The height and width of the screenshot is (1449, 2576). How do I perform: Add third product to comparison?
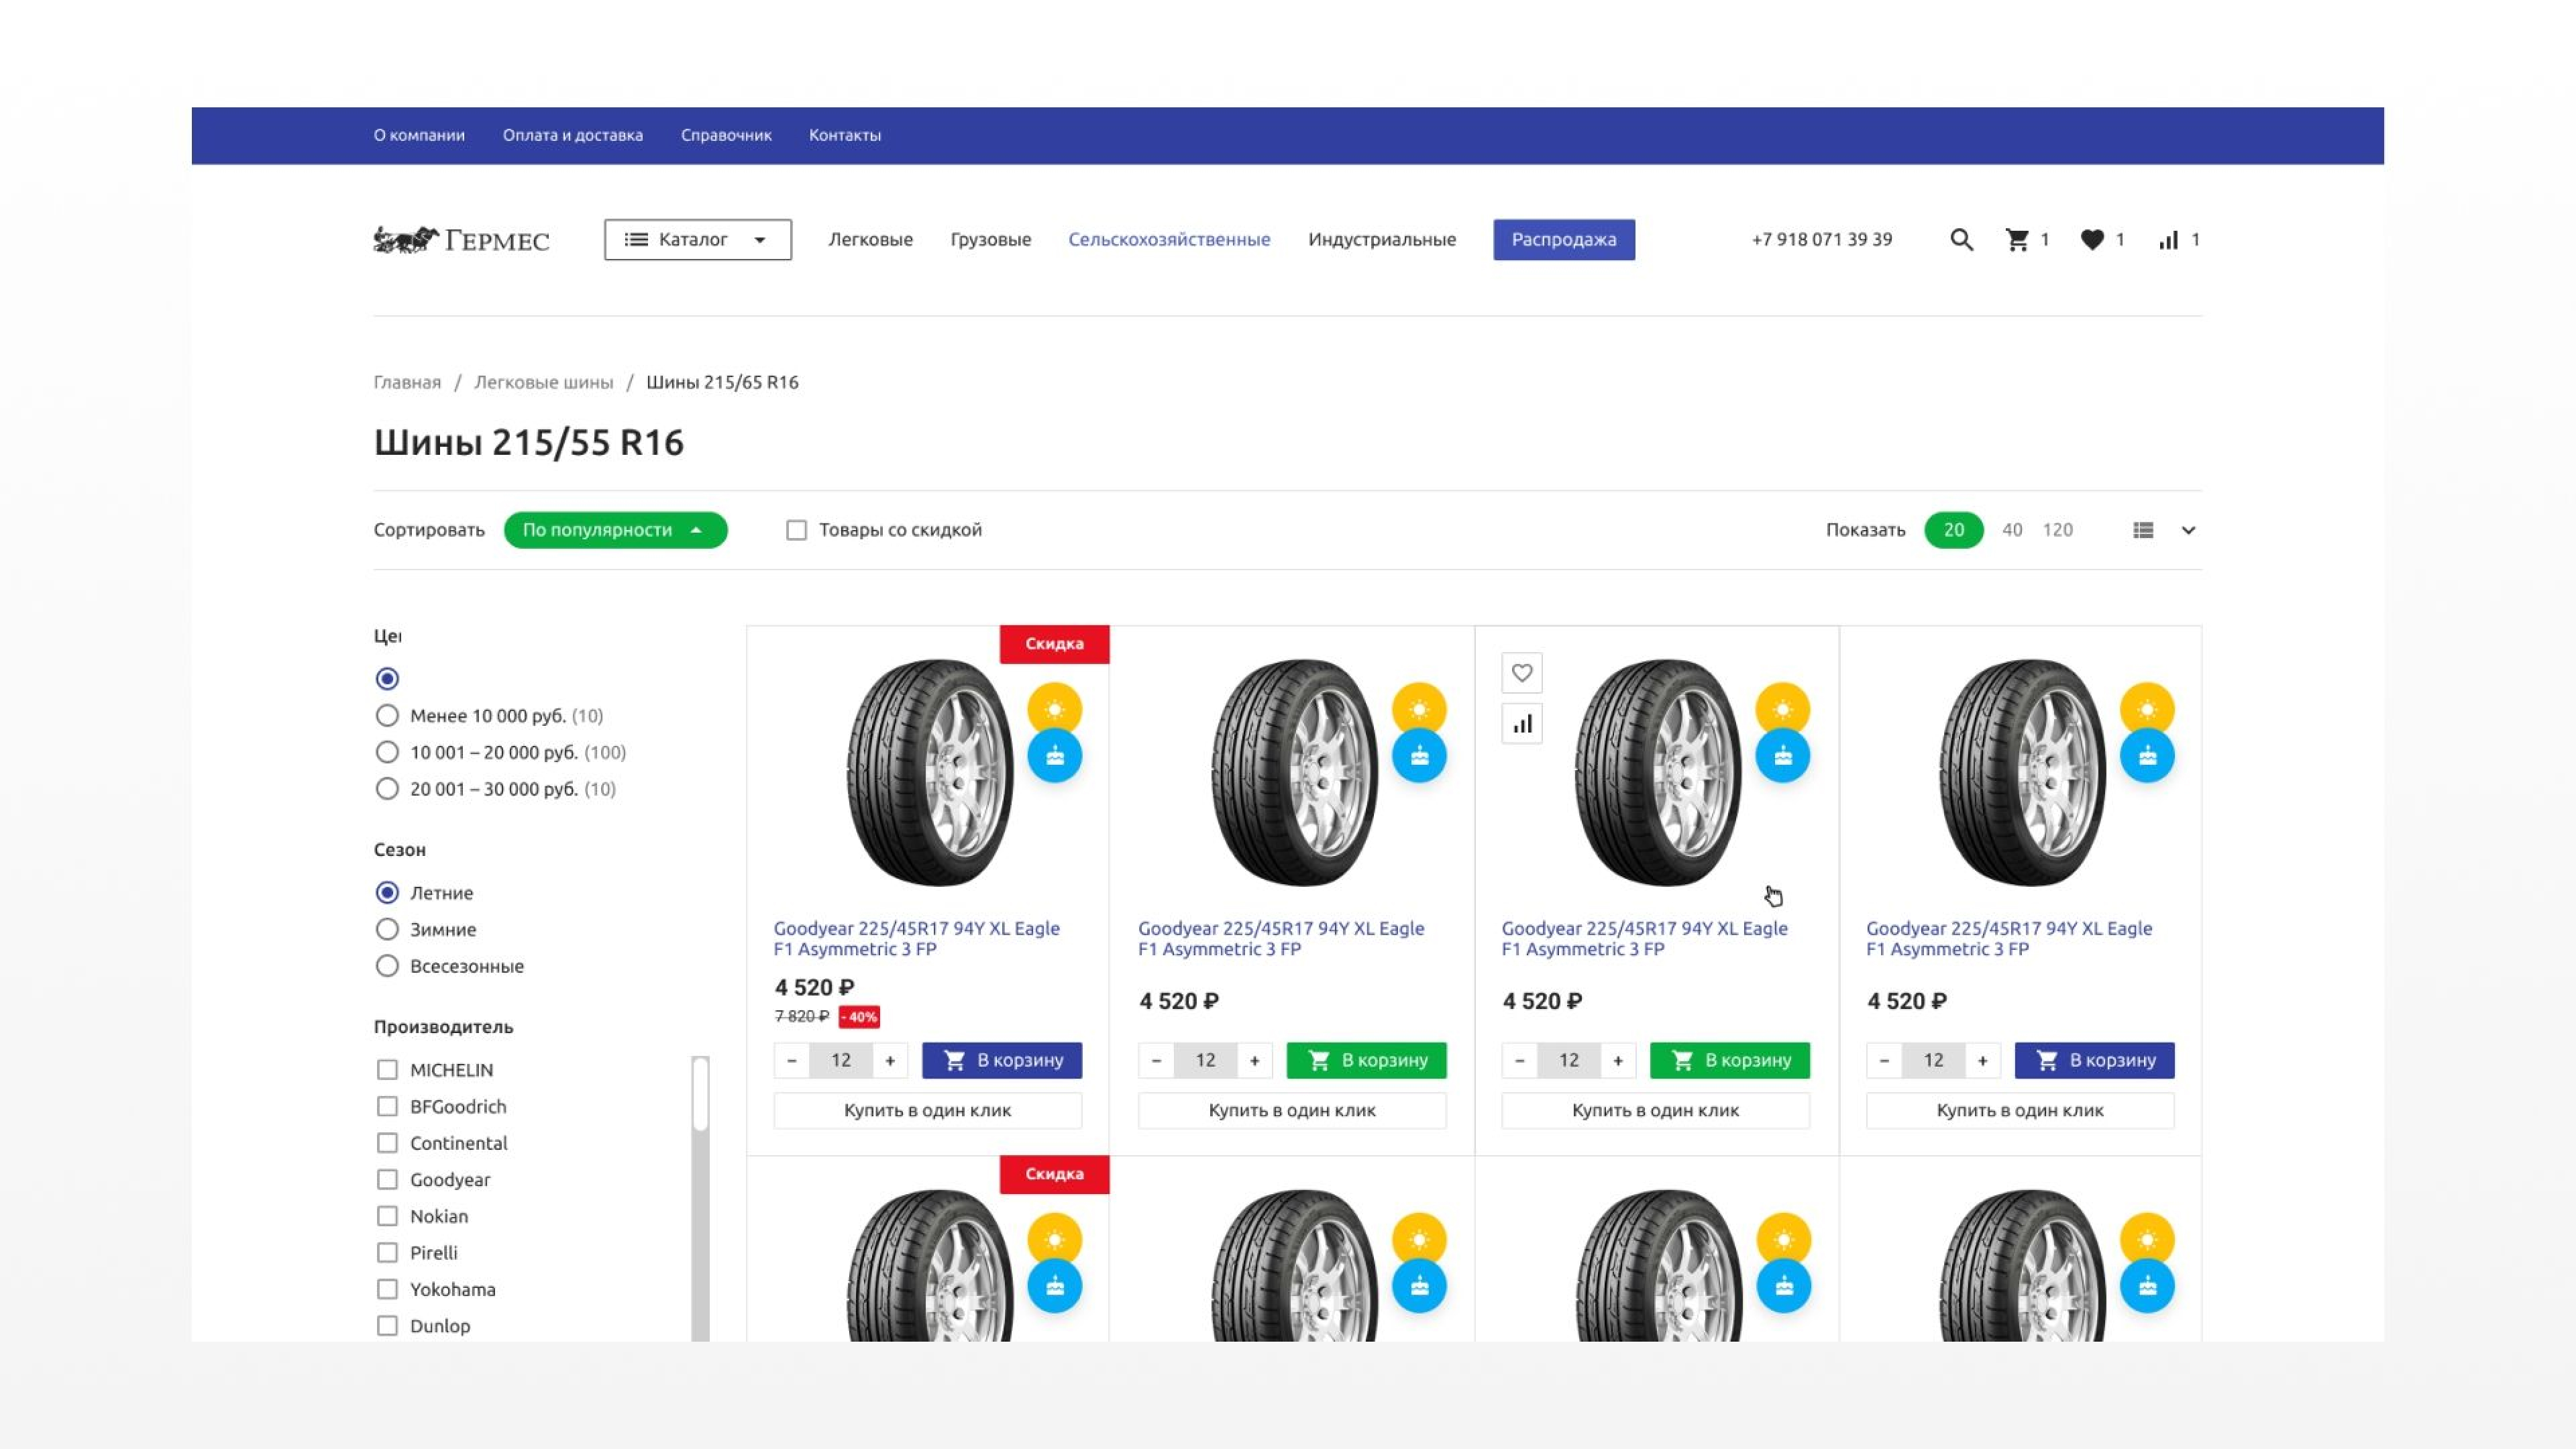click(1522, 724)
